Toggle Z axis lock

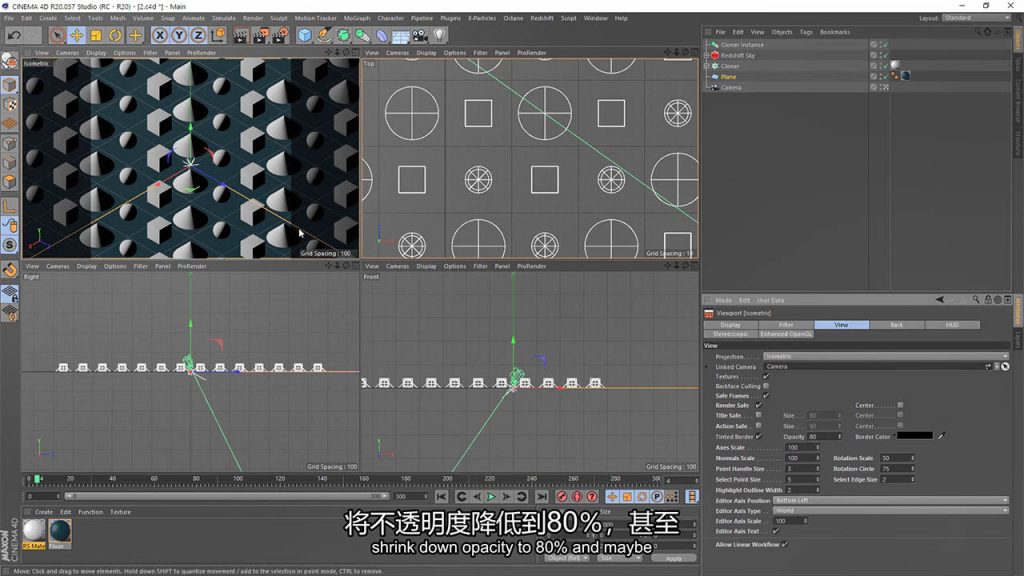pyautogui.click(x=198, y=35)
